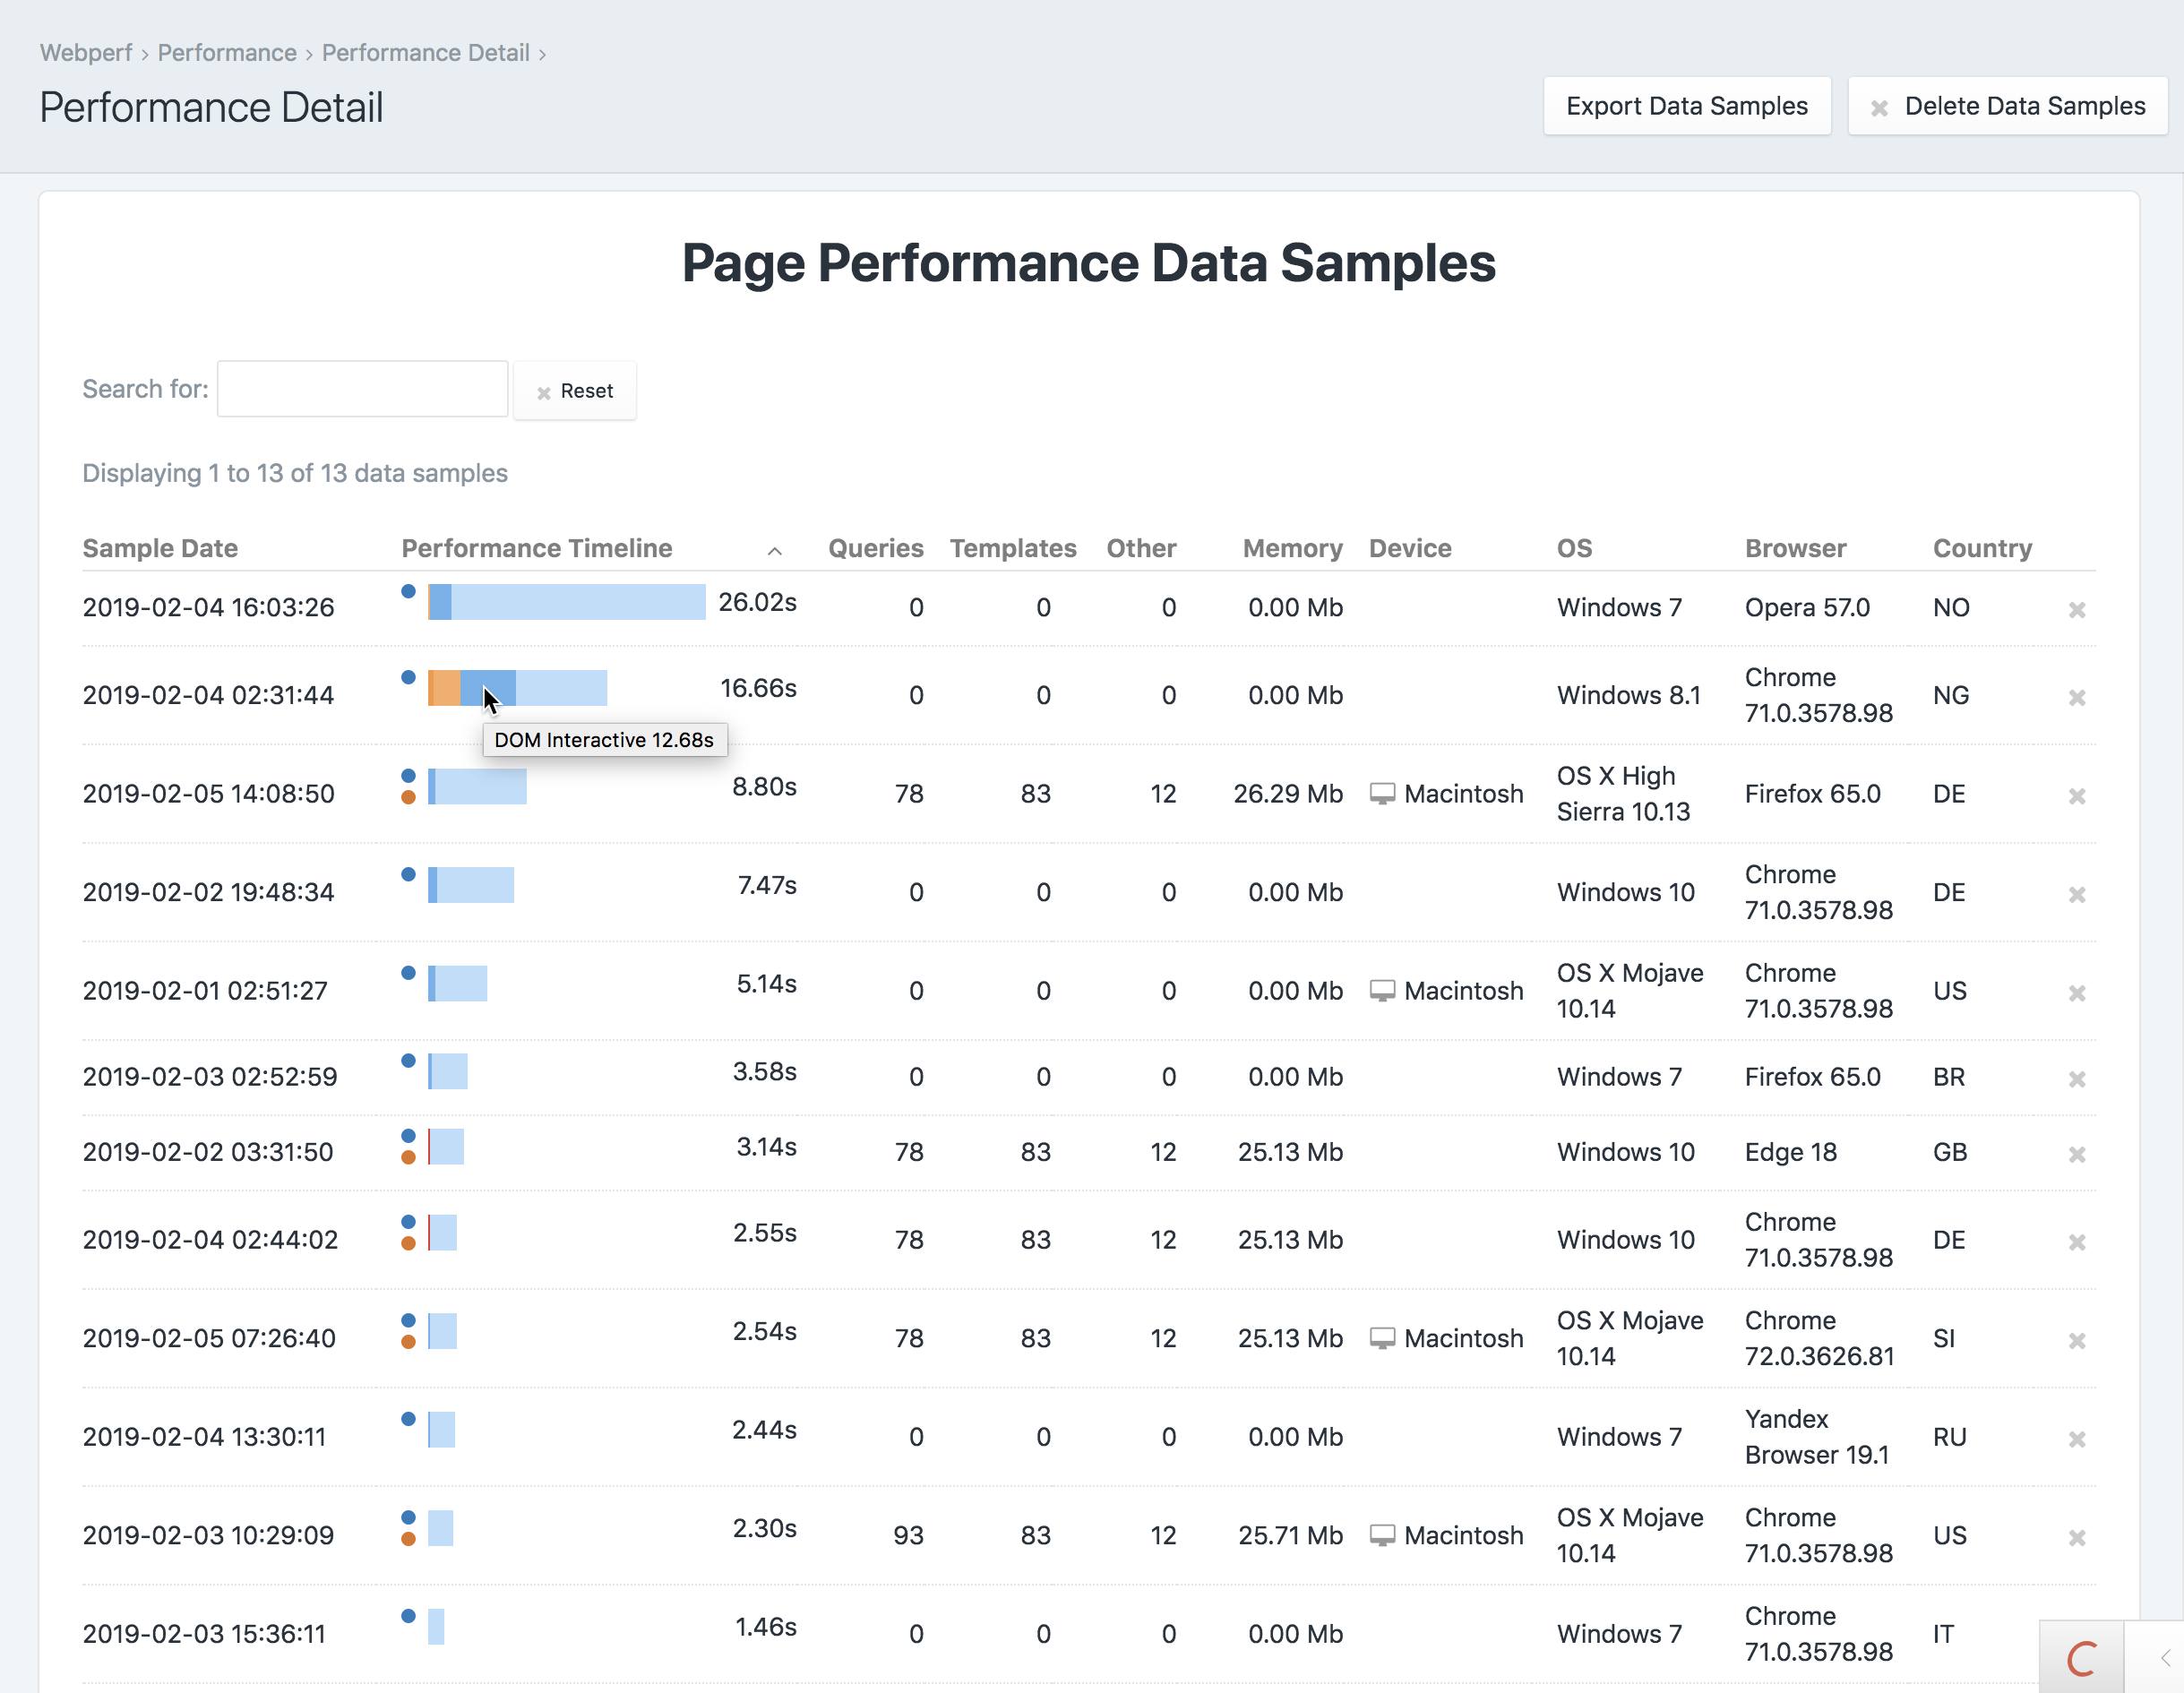Click the monitor icon on the 2.30s row
This screenshot has height=1693, width=2184.
(1383, 1534)
